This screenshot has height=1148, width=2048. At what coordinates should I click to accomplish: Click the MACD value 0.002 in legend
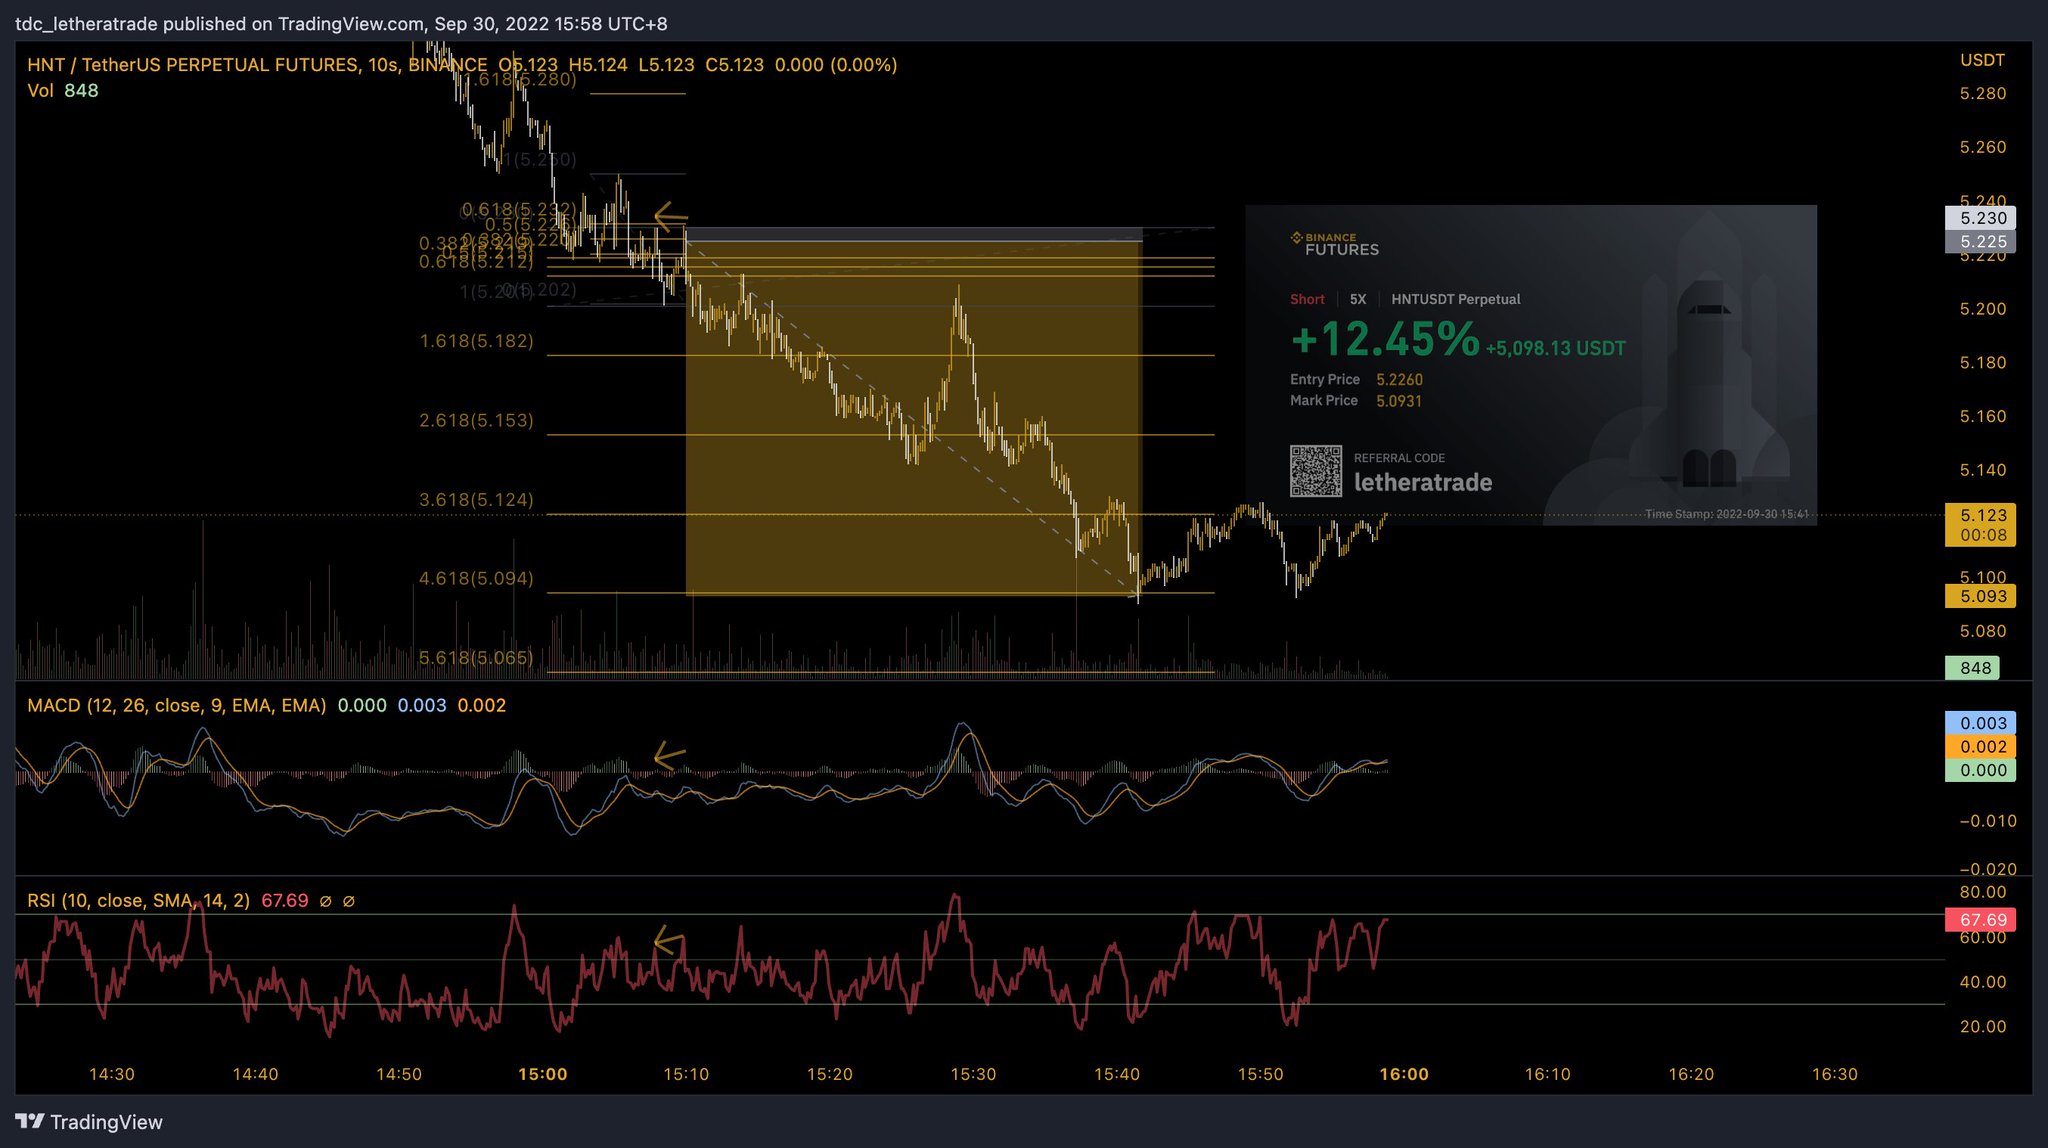point(482,706)
